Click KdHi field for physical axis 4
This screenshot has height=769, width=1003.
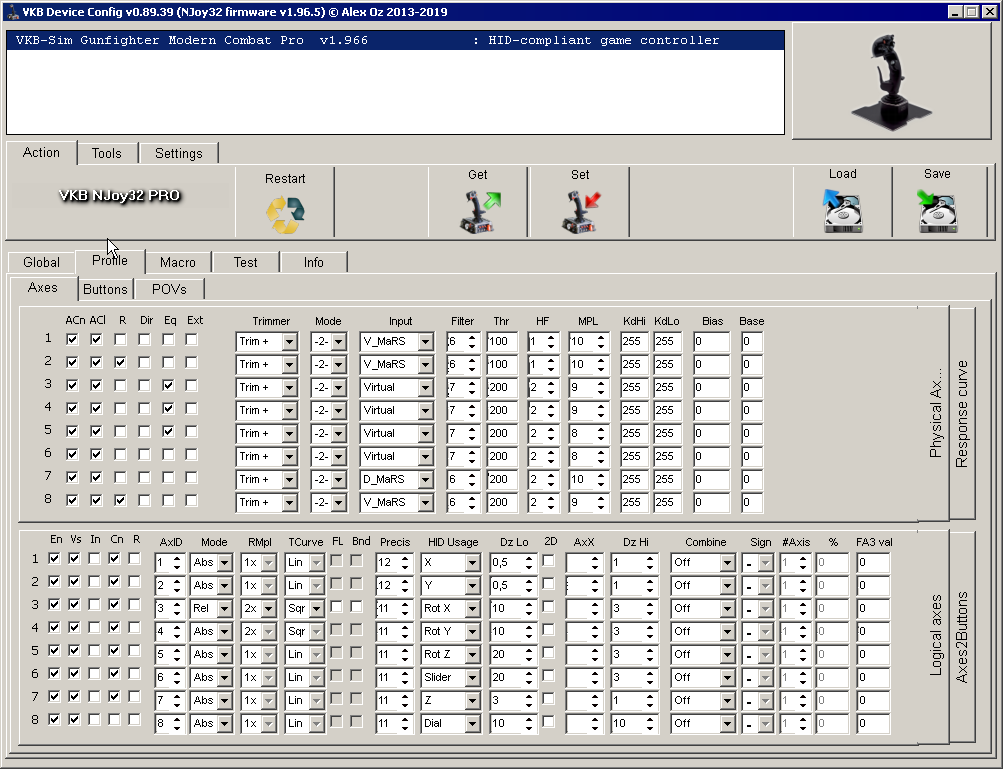(634, 411)
